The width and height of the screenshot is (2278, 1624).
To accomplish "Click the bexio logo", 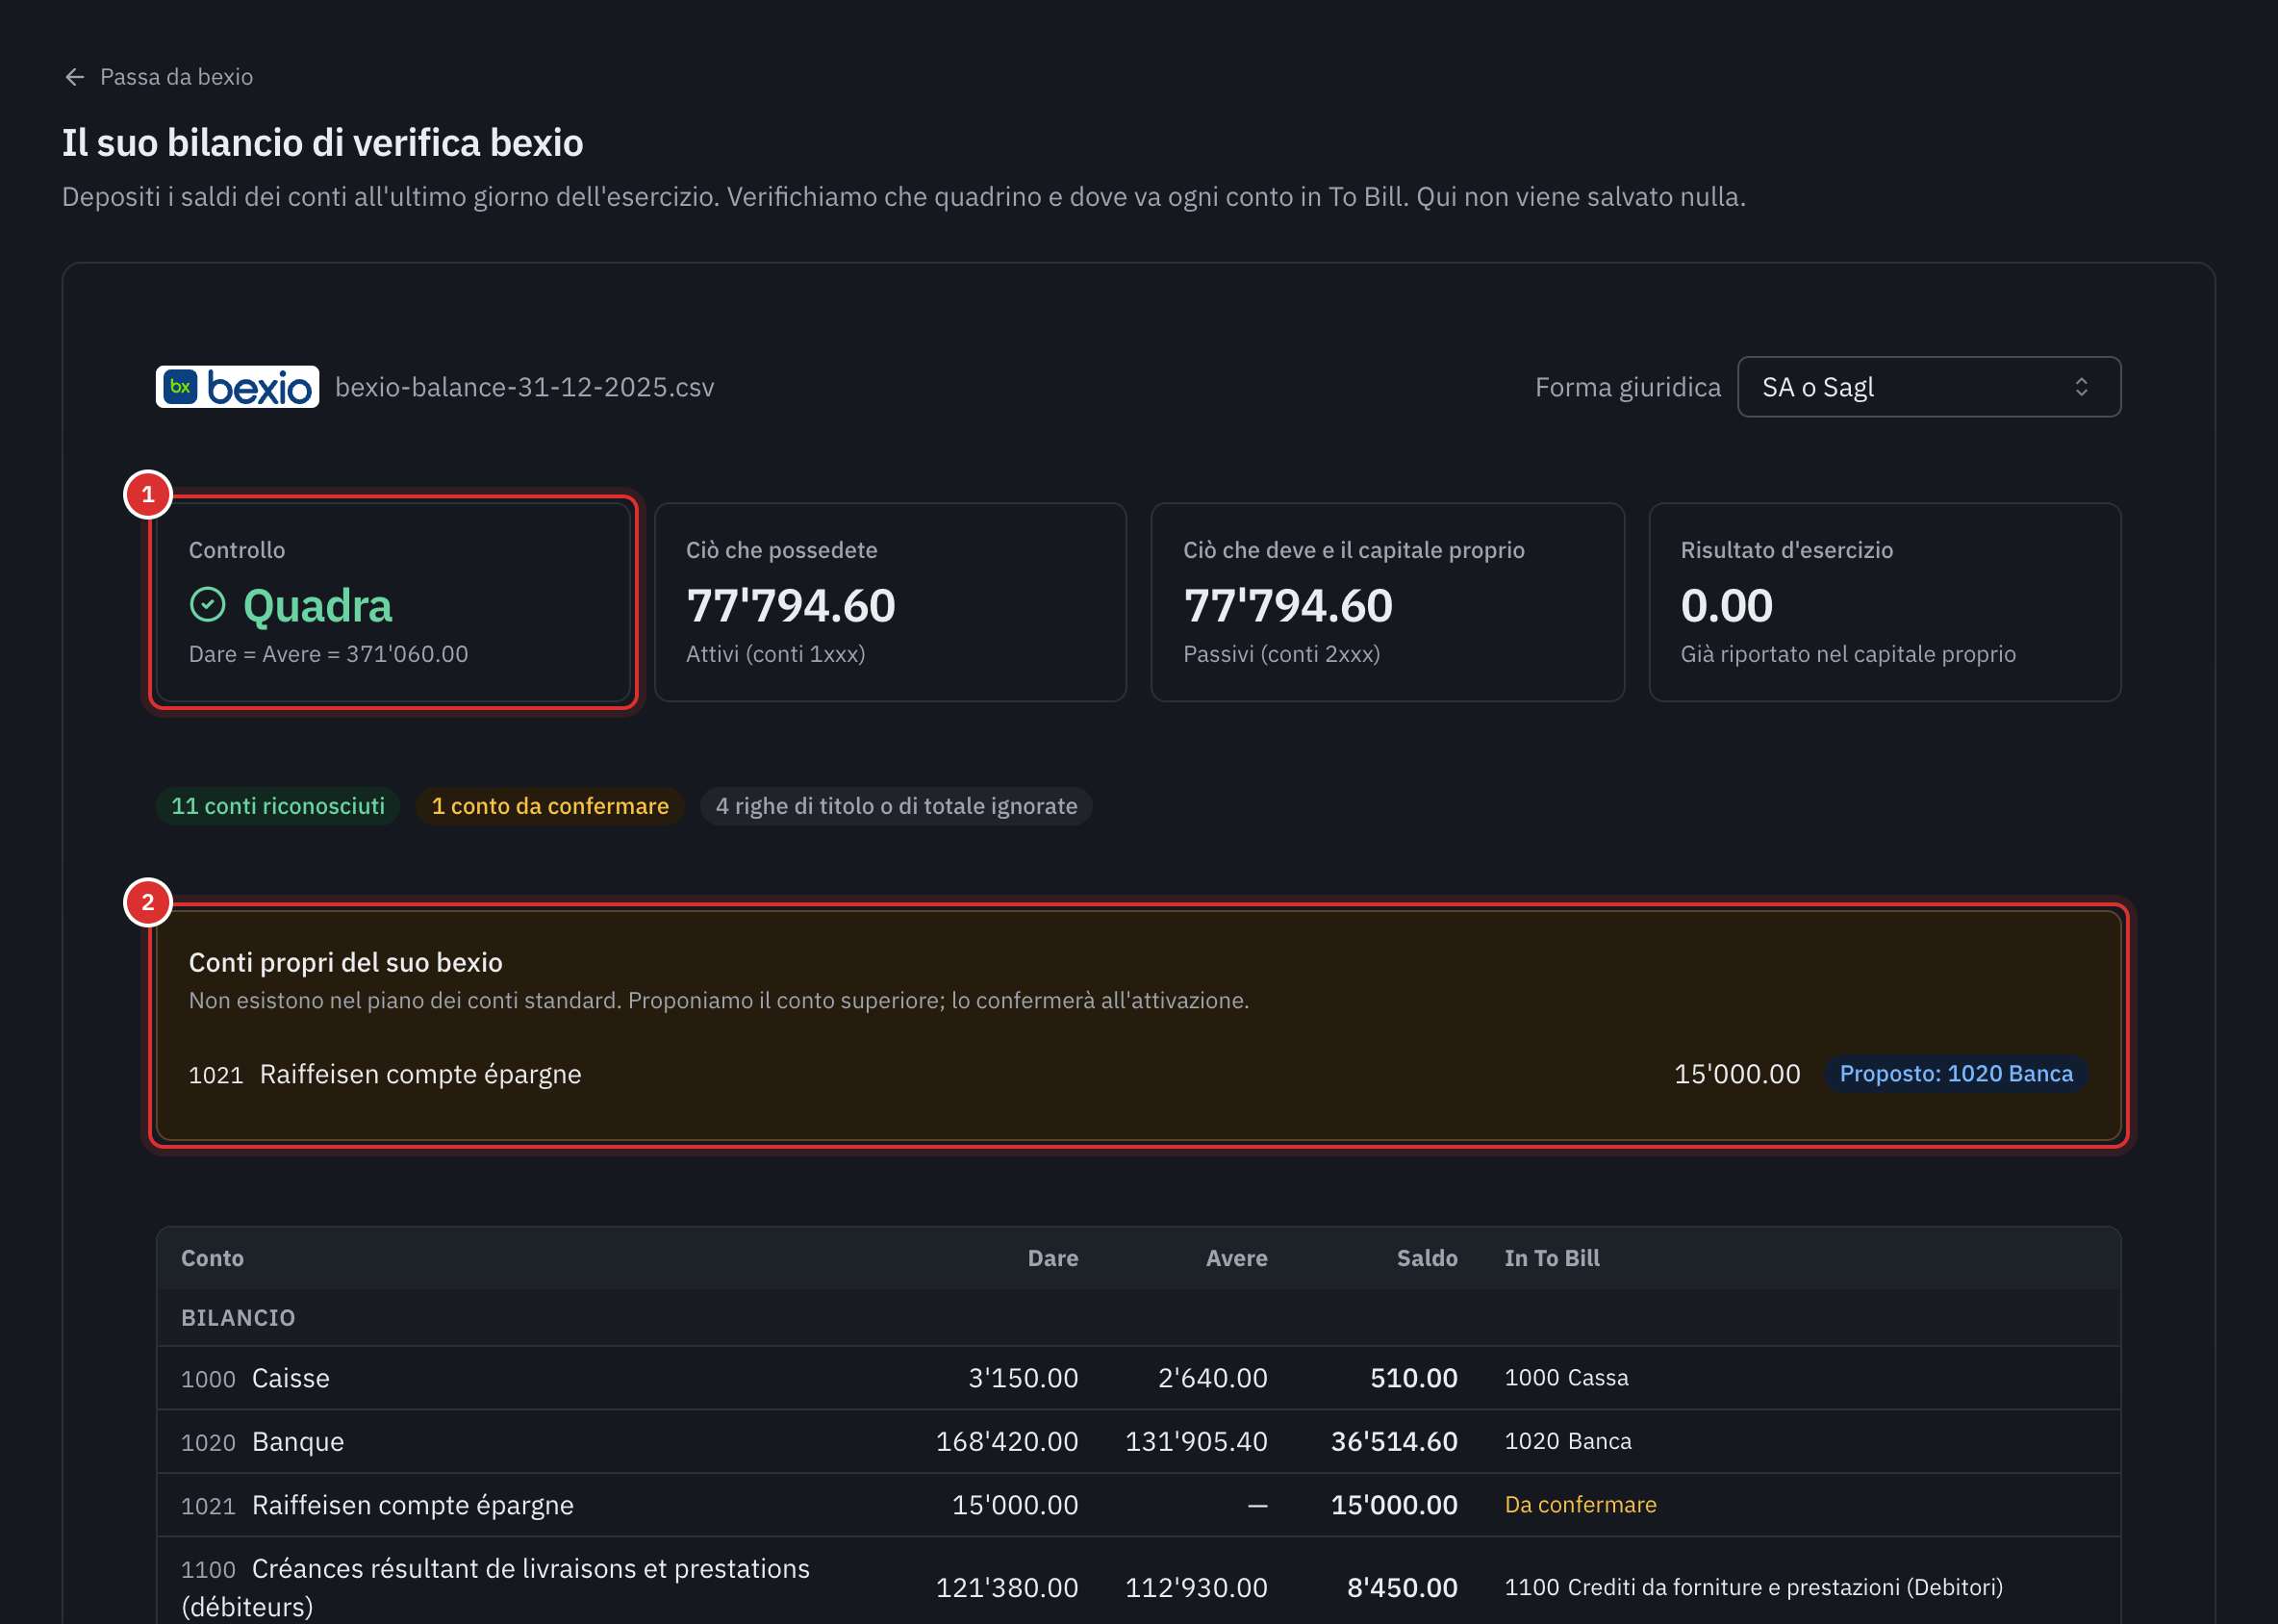I will 237,387.
